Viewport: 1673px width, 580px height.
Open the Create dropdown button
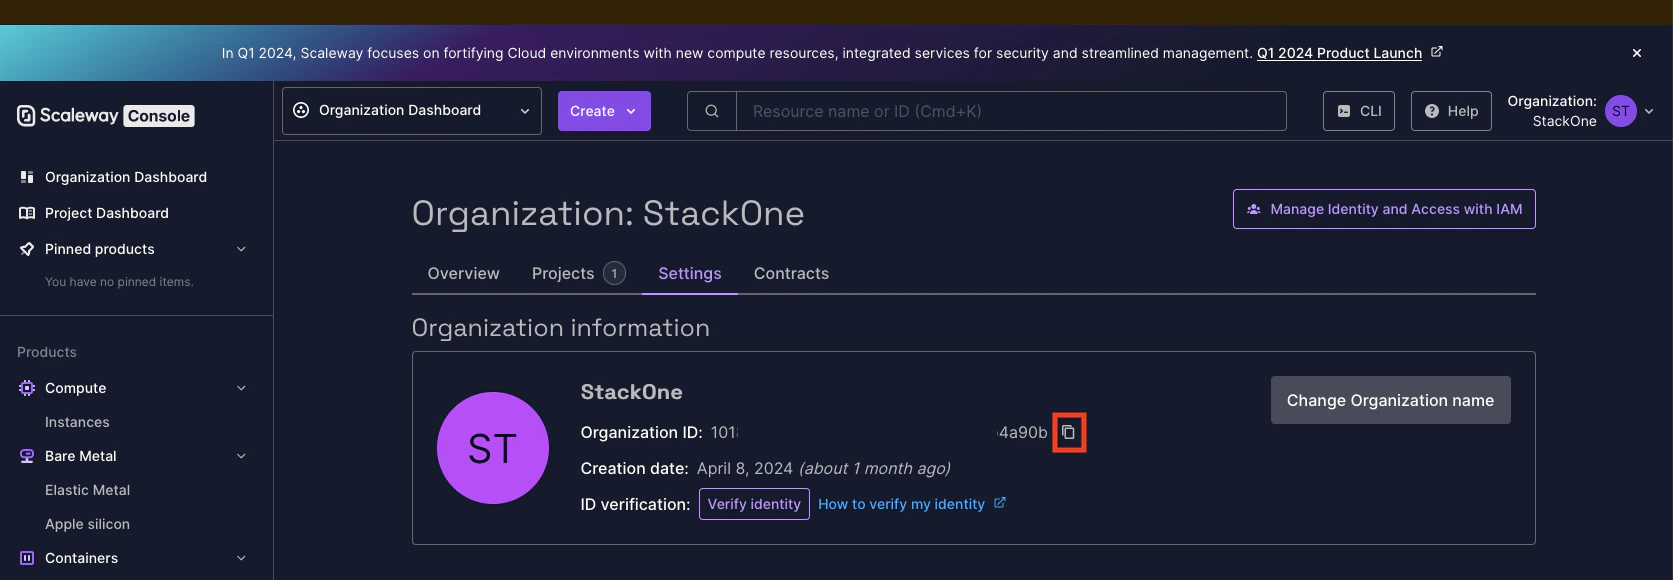pyautogui.click(x=604, y=111)
